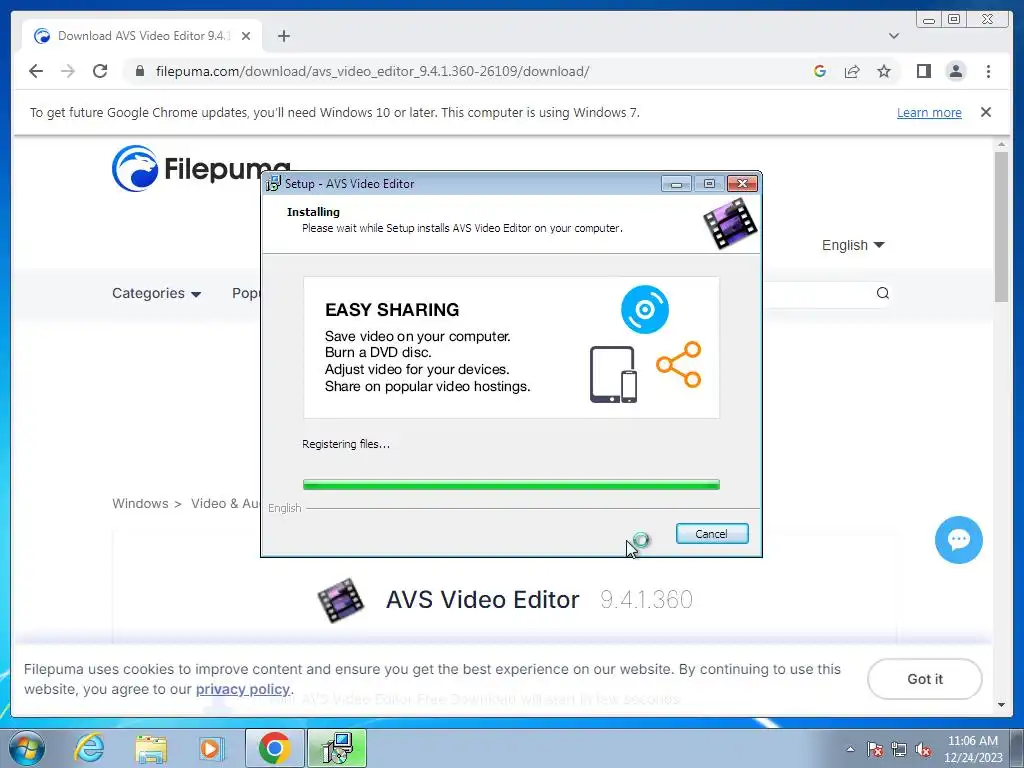Click the AVS film strip icon in setup header
Image resolution: width=1024 pixels, height=768 pixels.
click(730, 224)
